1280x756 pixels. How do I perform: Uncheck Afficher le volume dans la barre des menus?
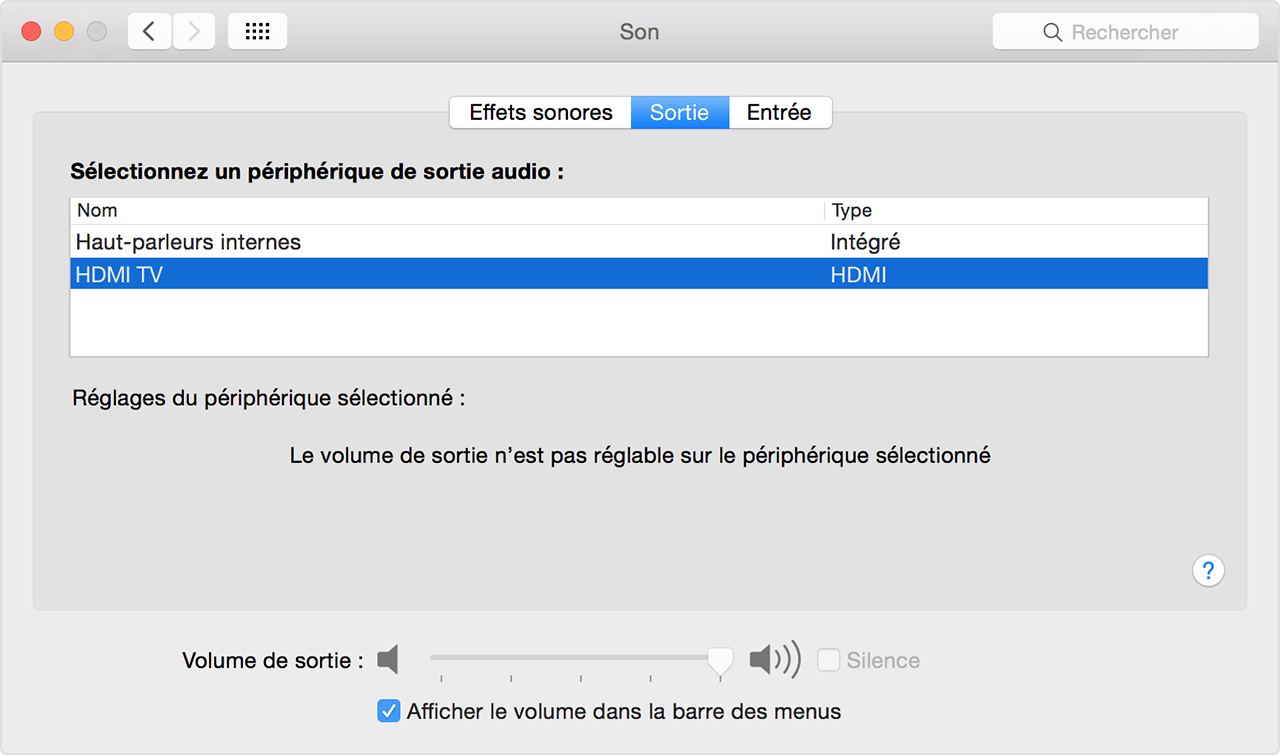click(x=389, y=712)
